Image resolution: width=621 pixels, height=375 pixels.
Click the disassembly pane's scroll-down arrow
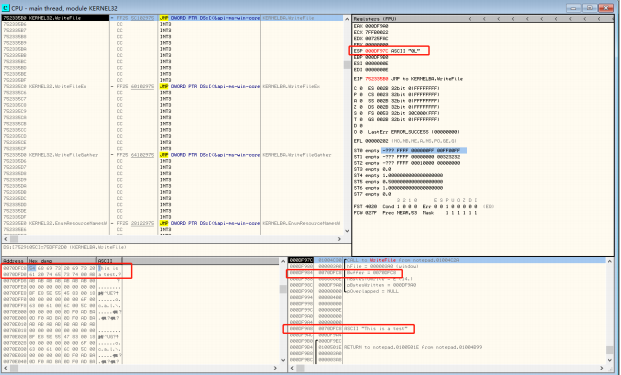pyautogui.click(x=347, y=231)
